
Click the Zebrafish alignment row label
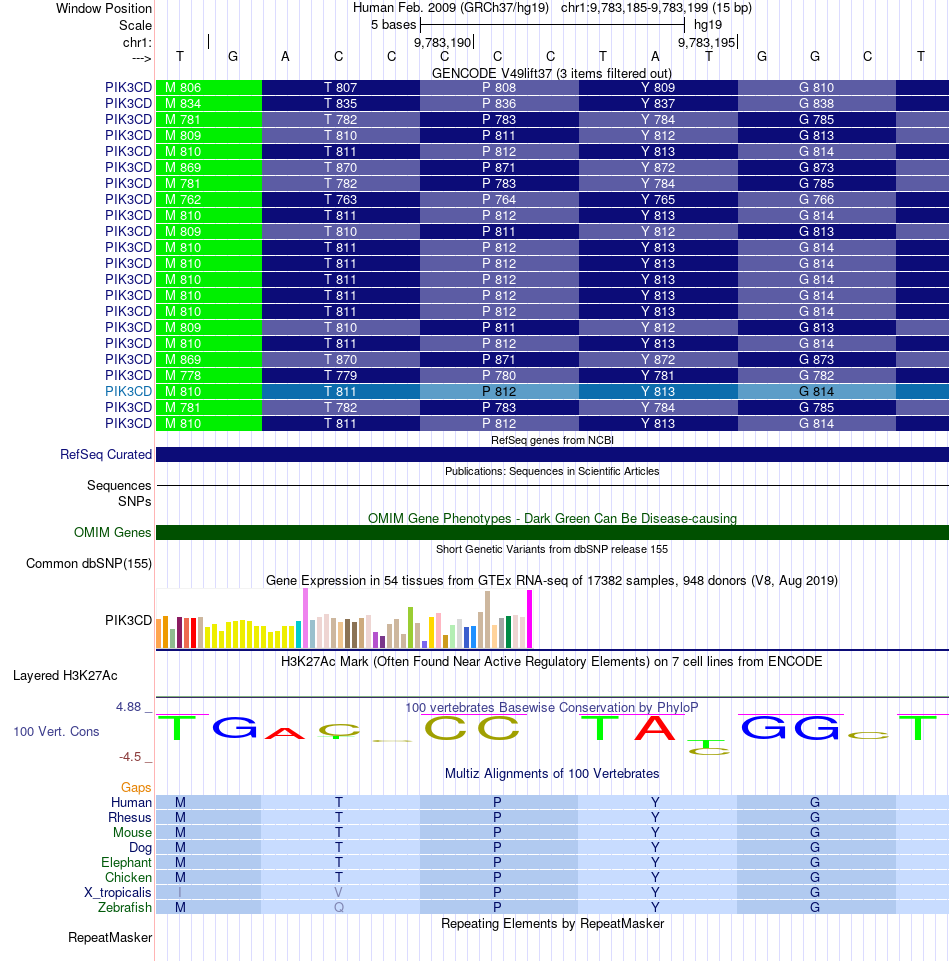pos(125,907)
